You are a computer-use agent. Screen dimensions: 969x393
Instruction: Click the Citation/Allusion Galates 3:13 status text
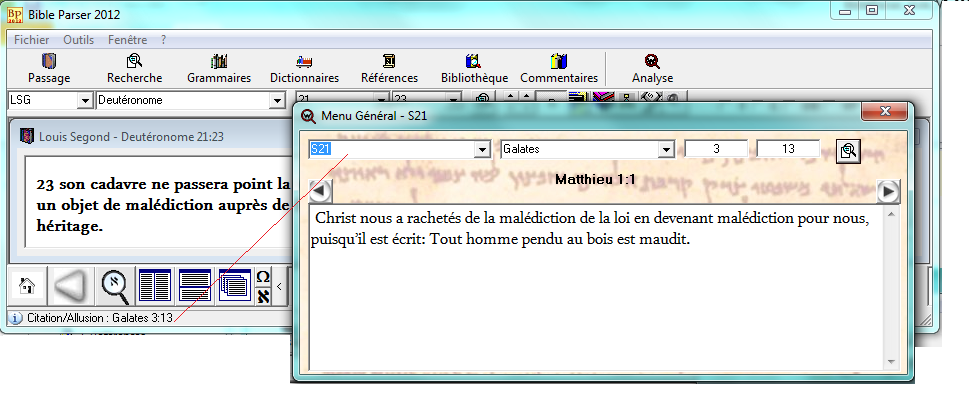(99, 318)
